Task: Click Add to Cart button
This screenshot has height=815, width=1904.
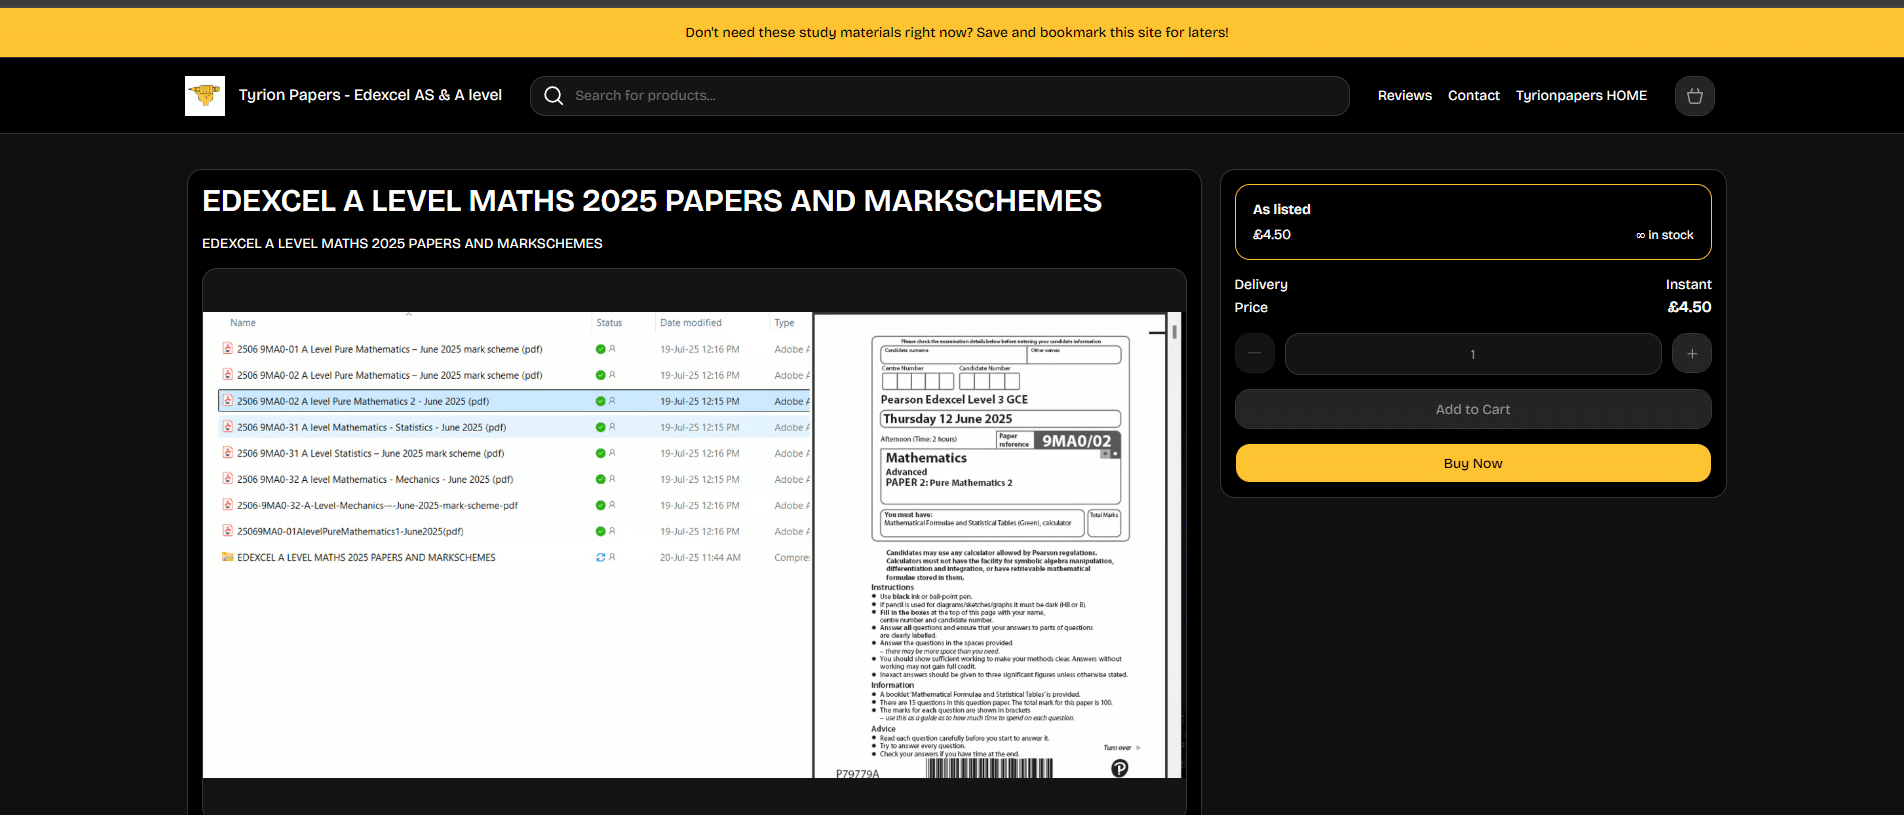Action: point(1472,409)
